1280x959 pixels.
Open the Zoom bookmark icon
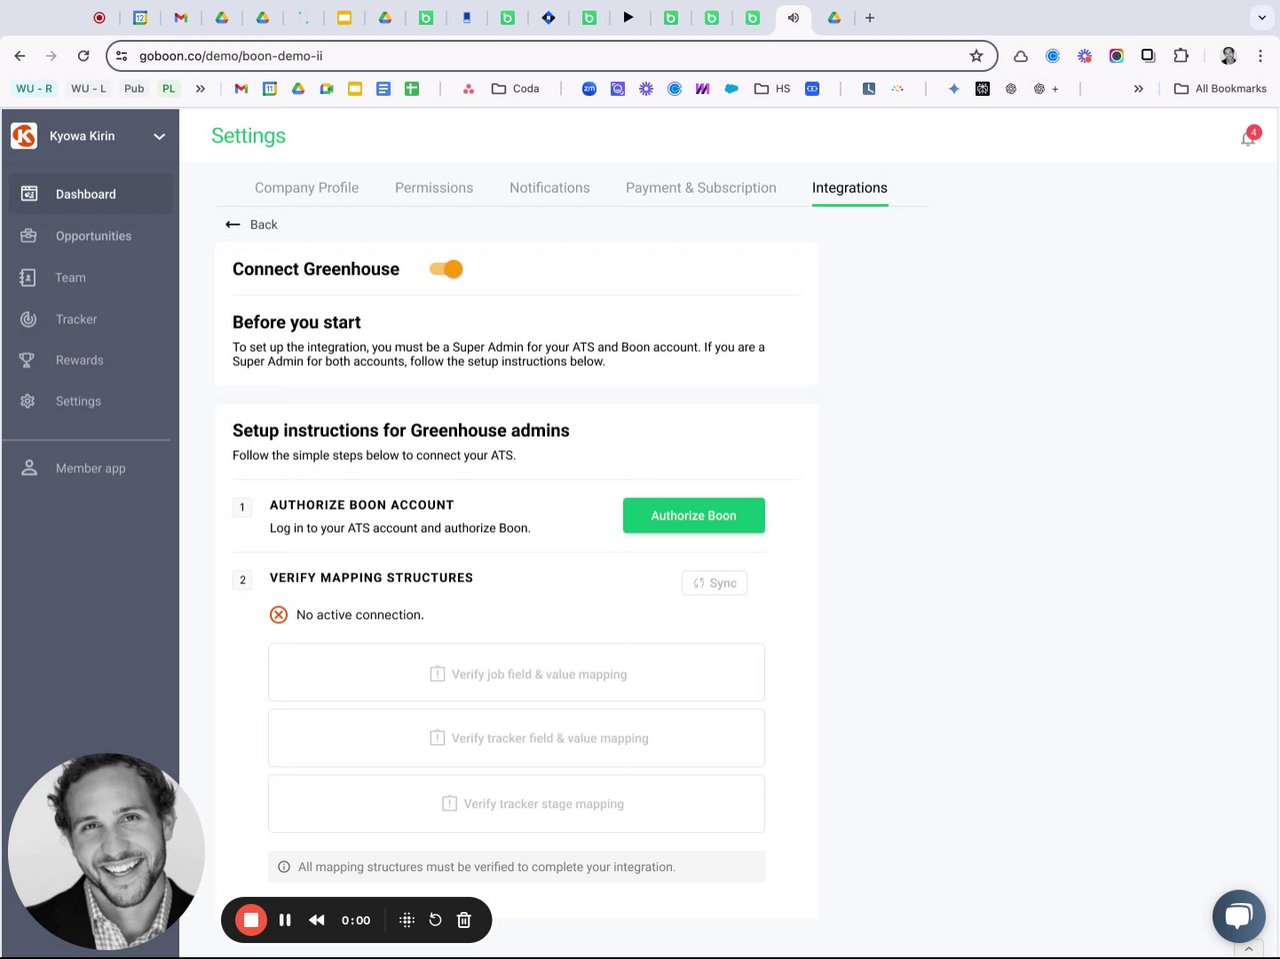click(589, 88)
